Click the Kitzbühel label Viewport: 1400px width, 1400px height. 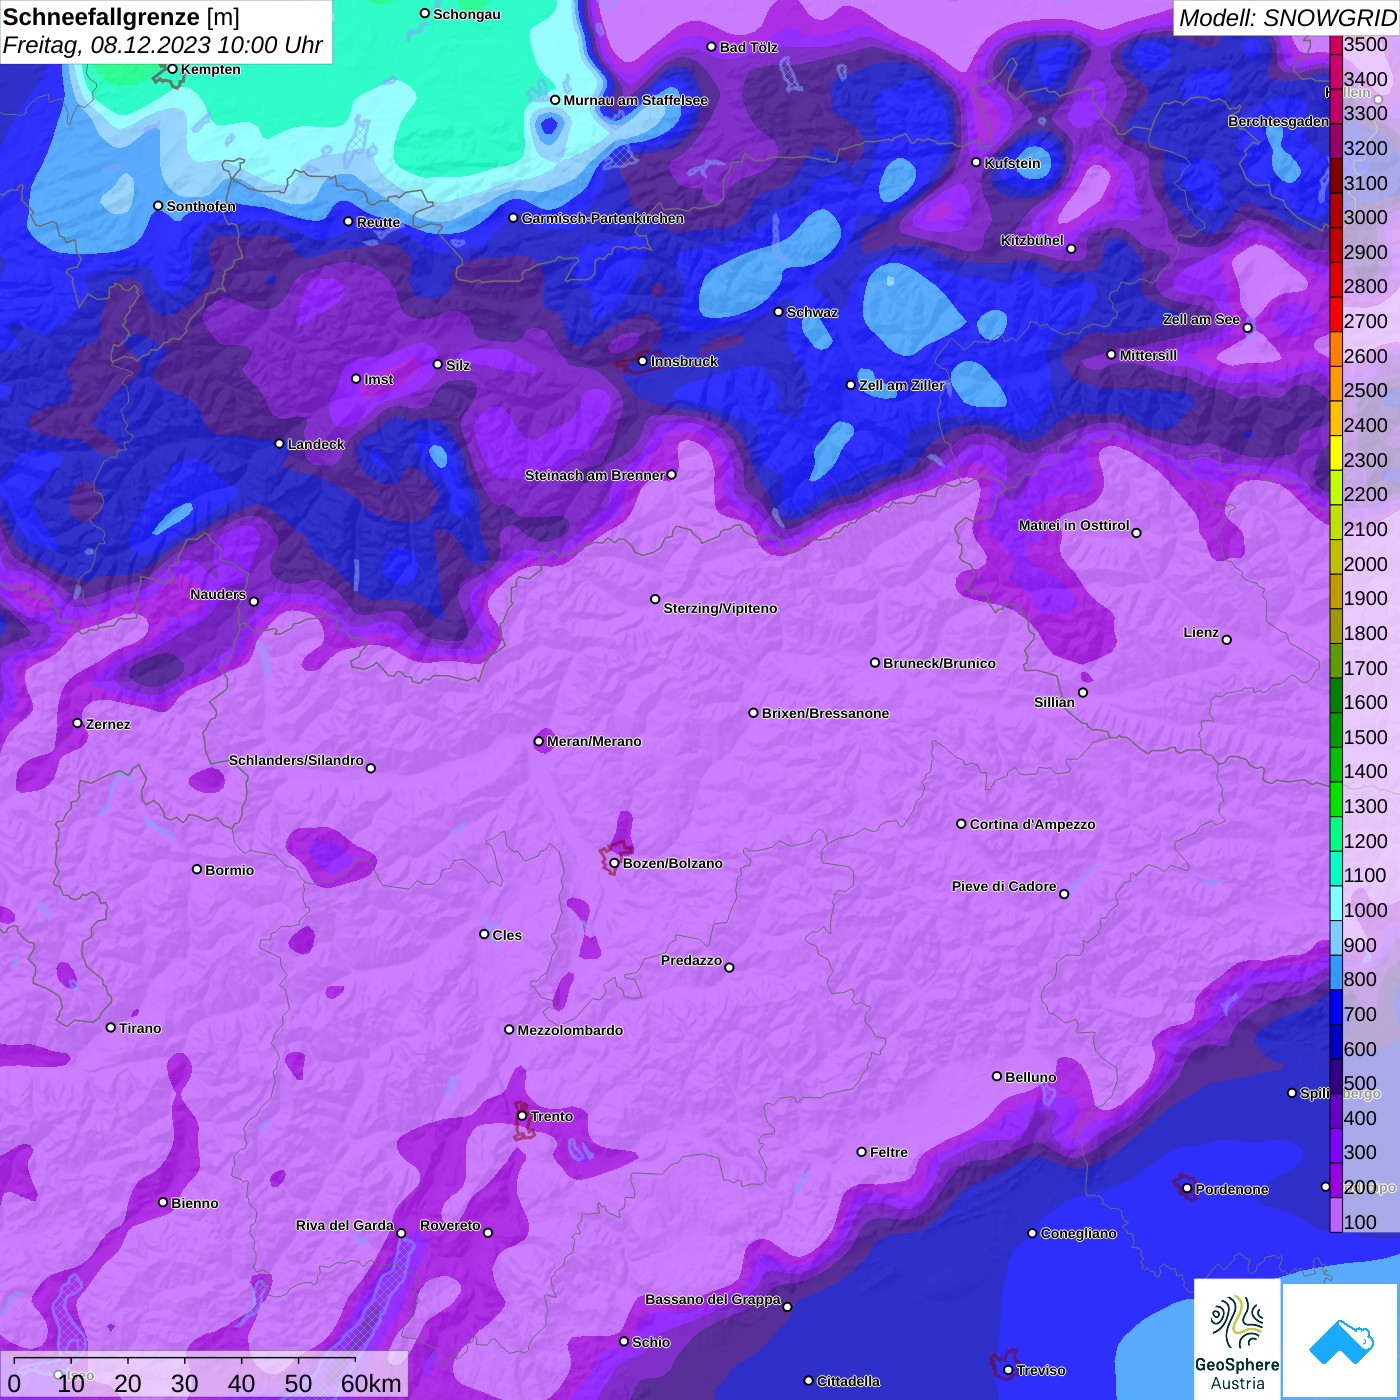[1032, 240]
